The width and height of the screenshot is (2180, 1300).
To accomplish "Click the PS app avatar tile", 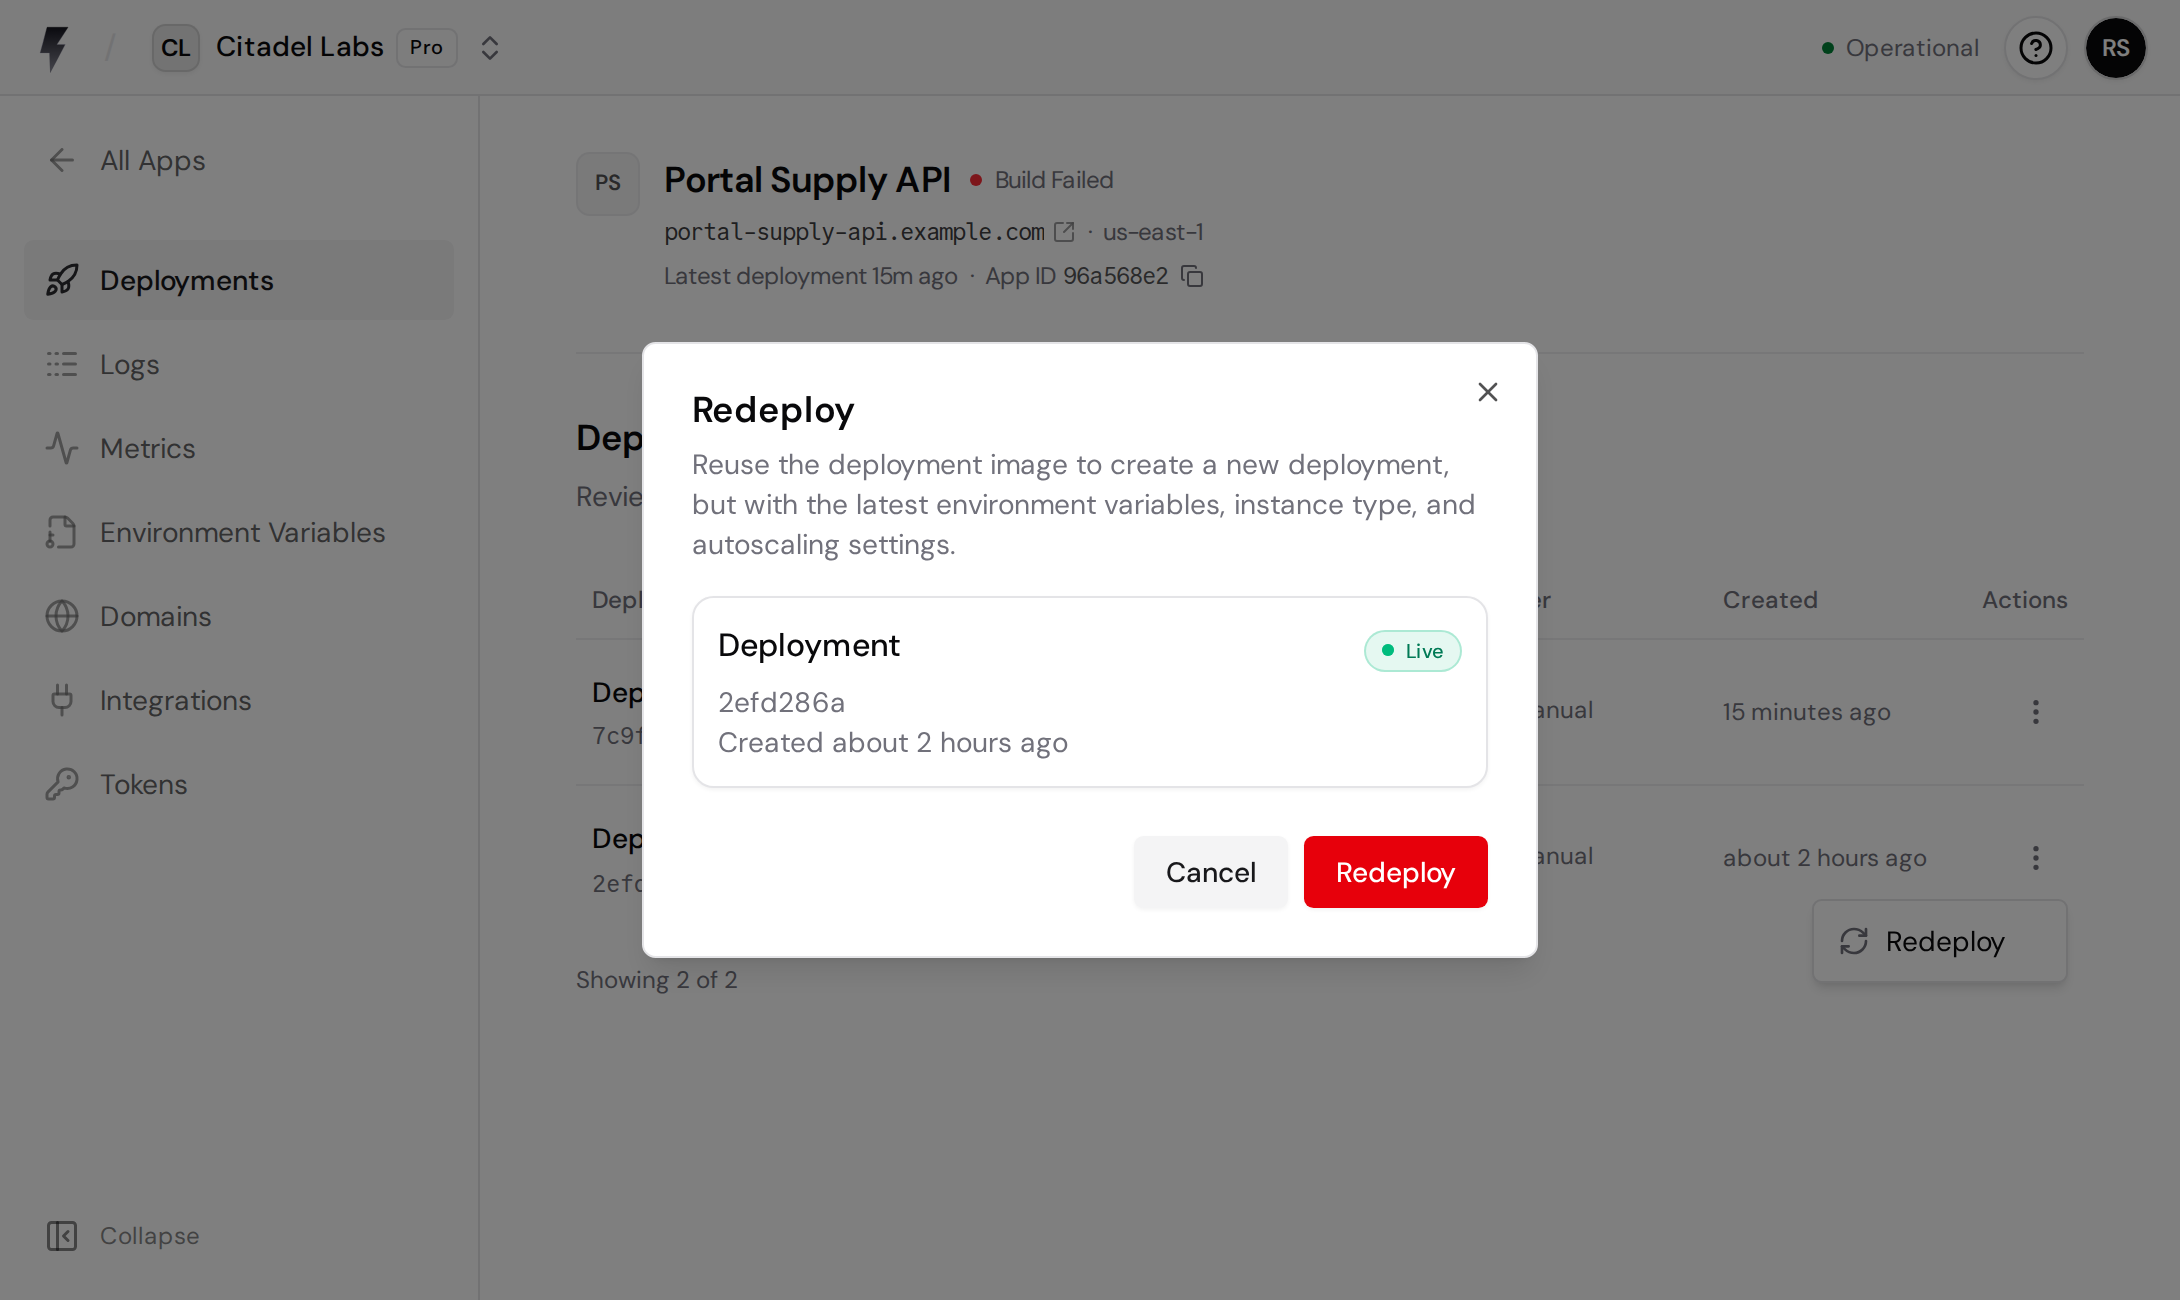I will (x=608, y=183).
